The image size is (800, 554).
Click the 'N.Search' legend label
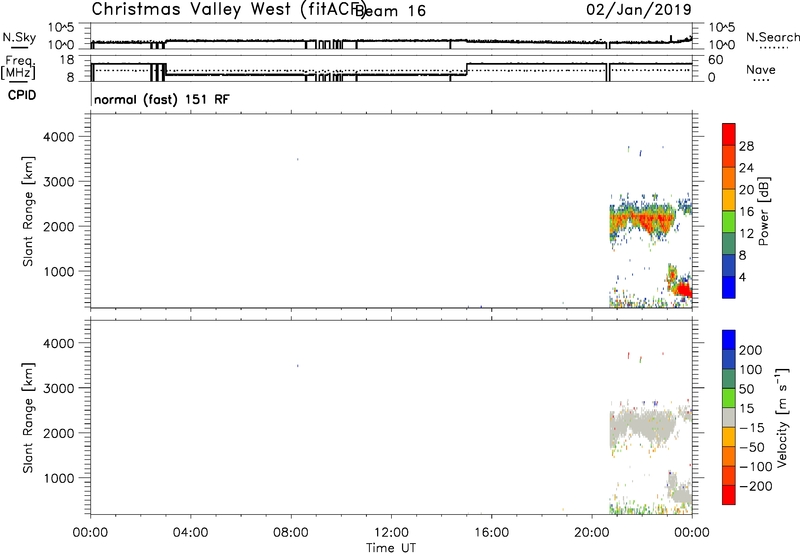pos(772,37)
